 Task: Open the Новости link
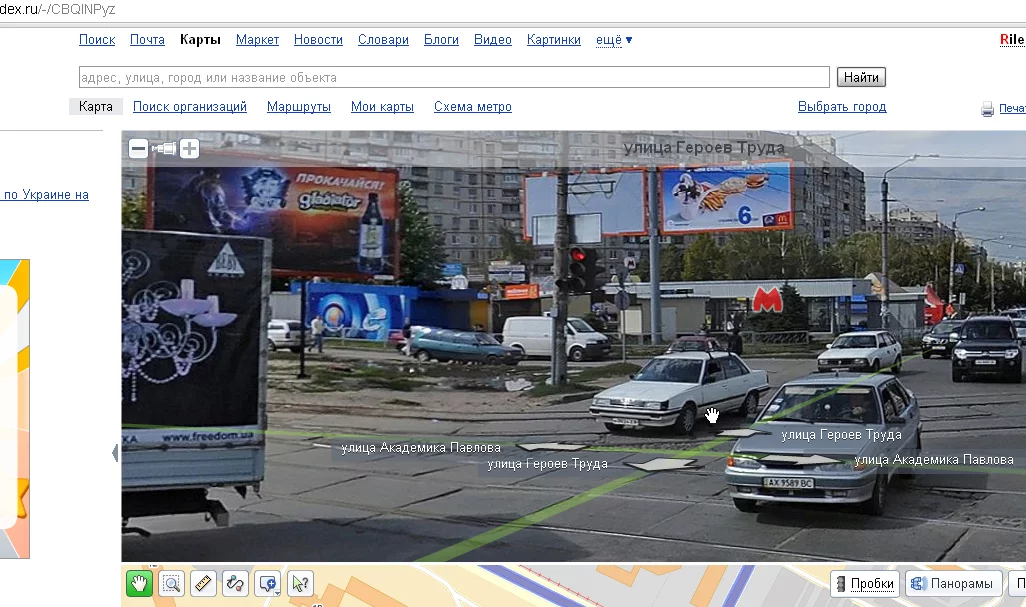pos(318,40)
